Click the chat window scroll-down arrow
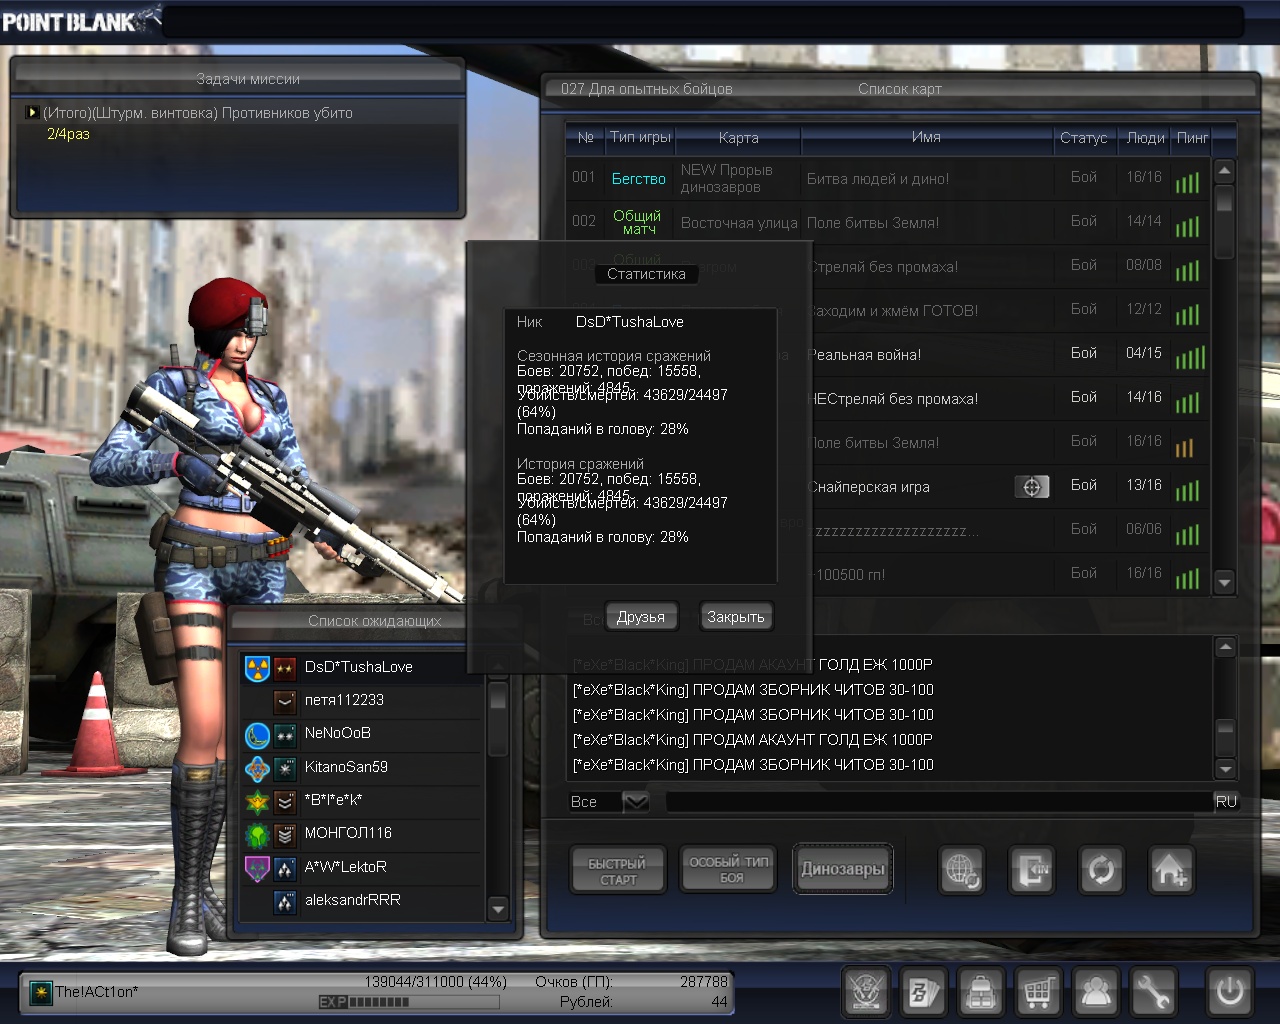1280x1024 pixels. click(1225, 768)
